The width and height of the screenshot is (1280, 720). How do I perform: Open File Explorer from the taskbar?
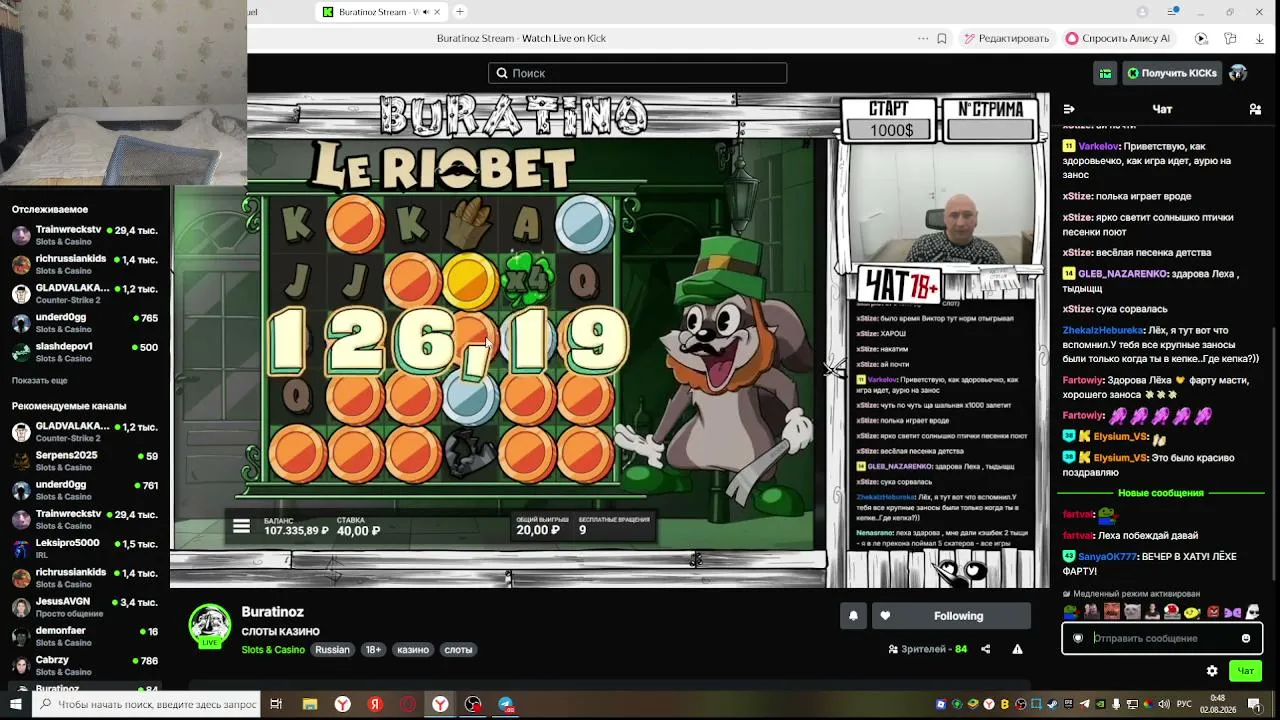click(x=309, y=704)
